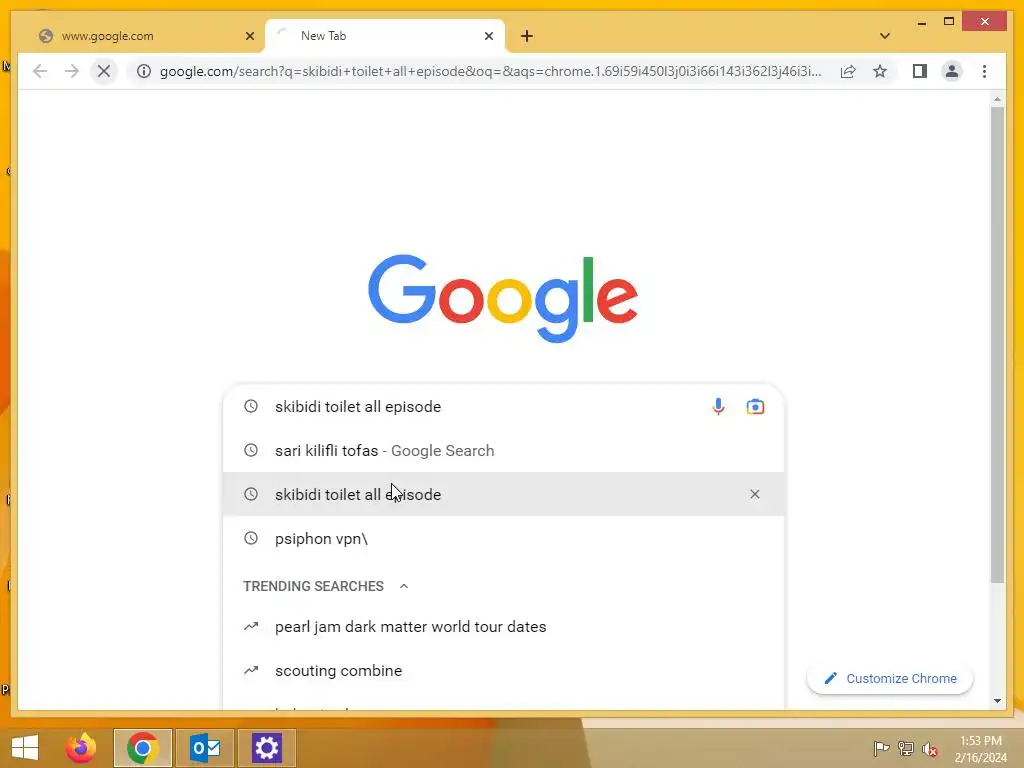Stop loading the page
Image resolution: width=1024 pixels, height=768 pixels.
tap(103, 71)
